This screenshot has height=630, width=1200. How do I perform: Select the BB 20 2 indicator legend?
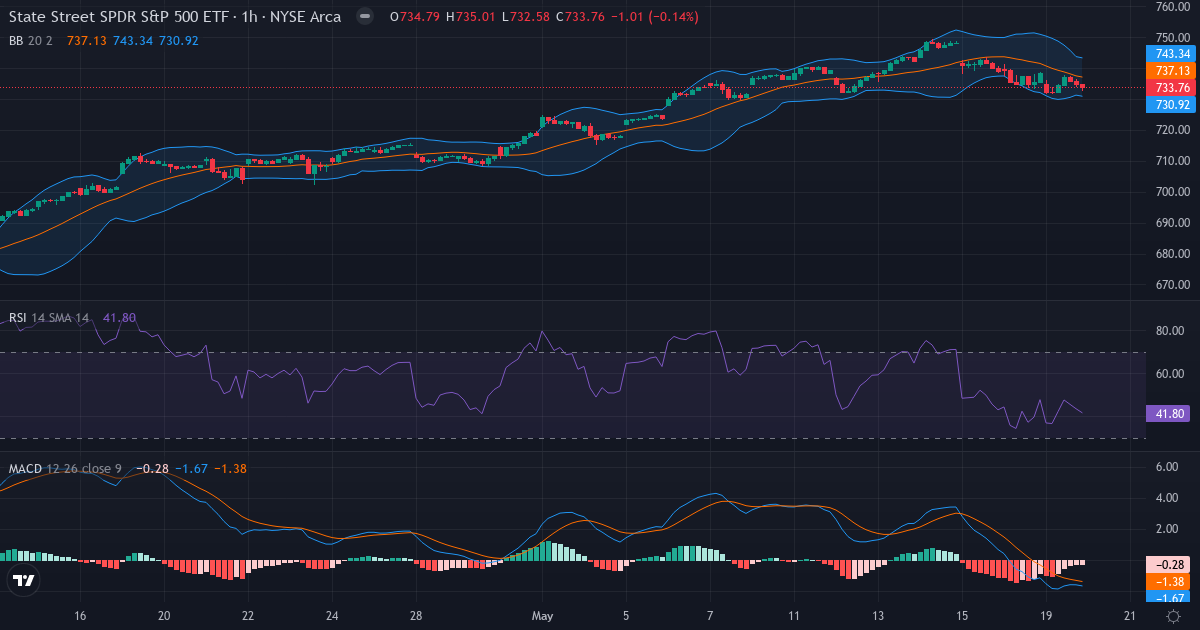(32, 40)
